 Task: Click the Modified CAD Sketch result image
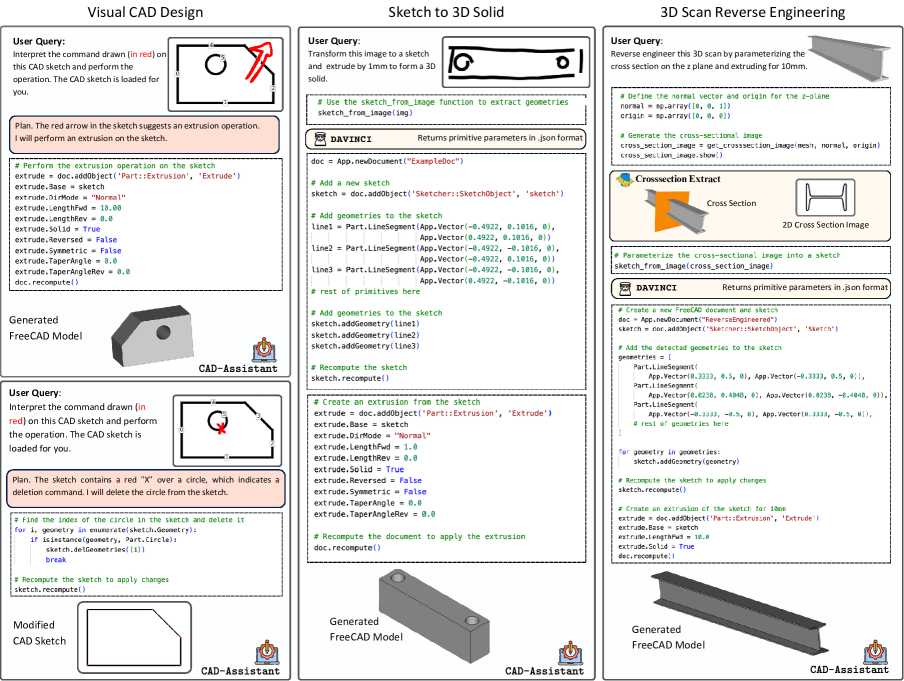point(134,637)
